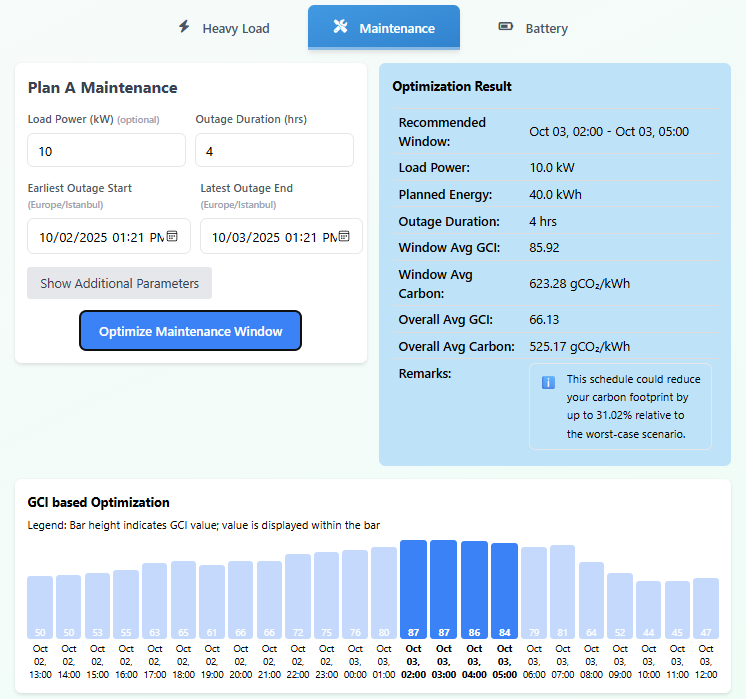Click the lightning bolt Heavy Load icon
746x699 pixels.
(x=184, y=27)
